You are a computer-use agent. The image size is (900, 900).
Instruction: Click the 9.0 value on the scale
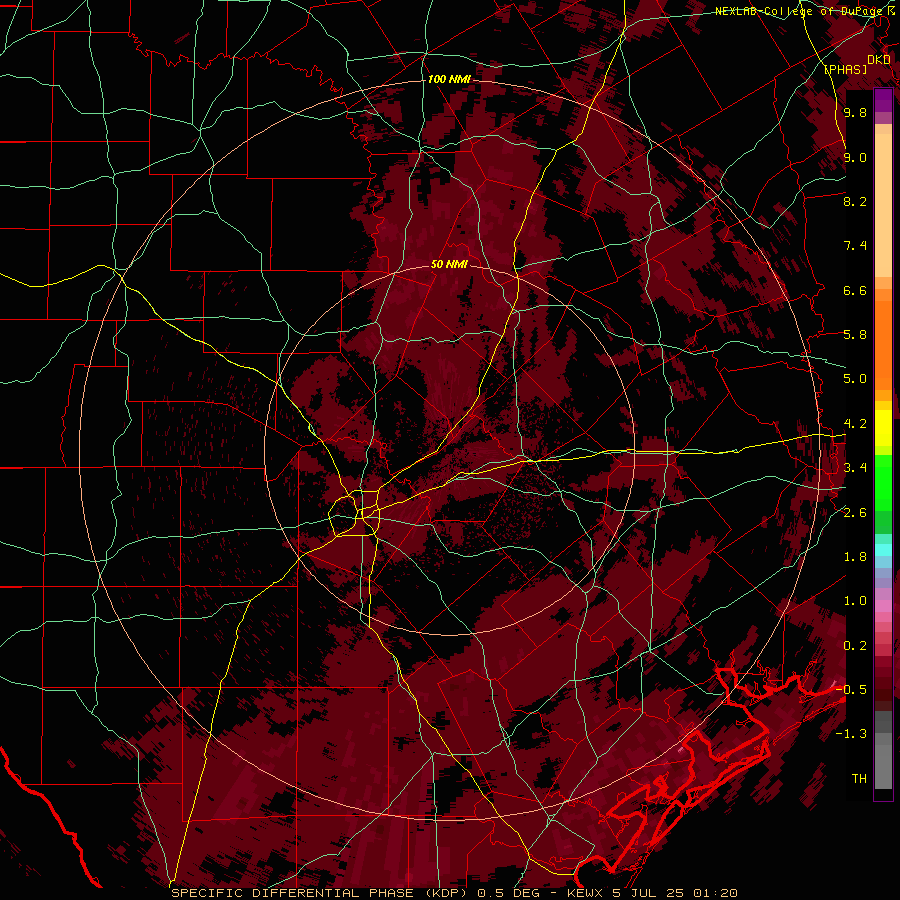click(855, 157)
